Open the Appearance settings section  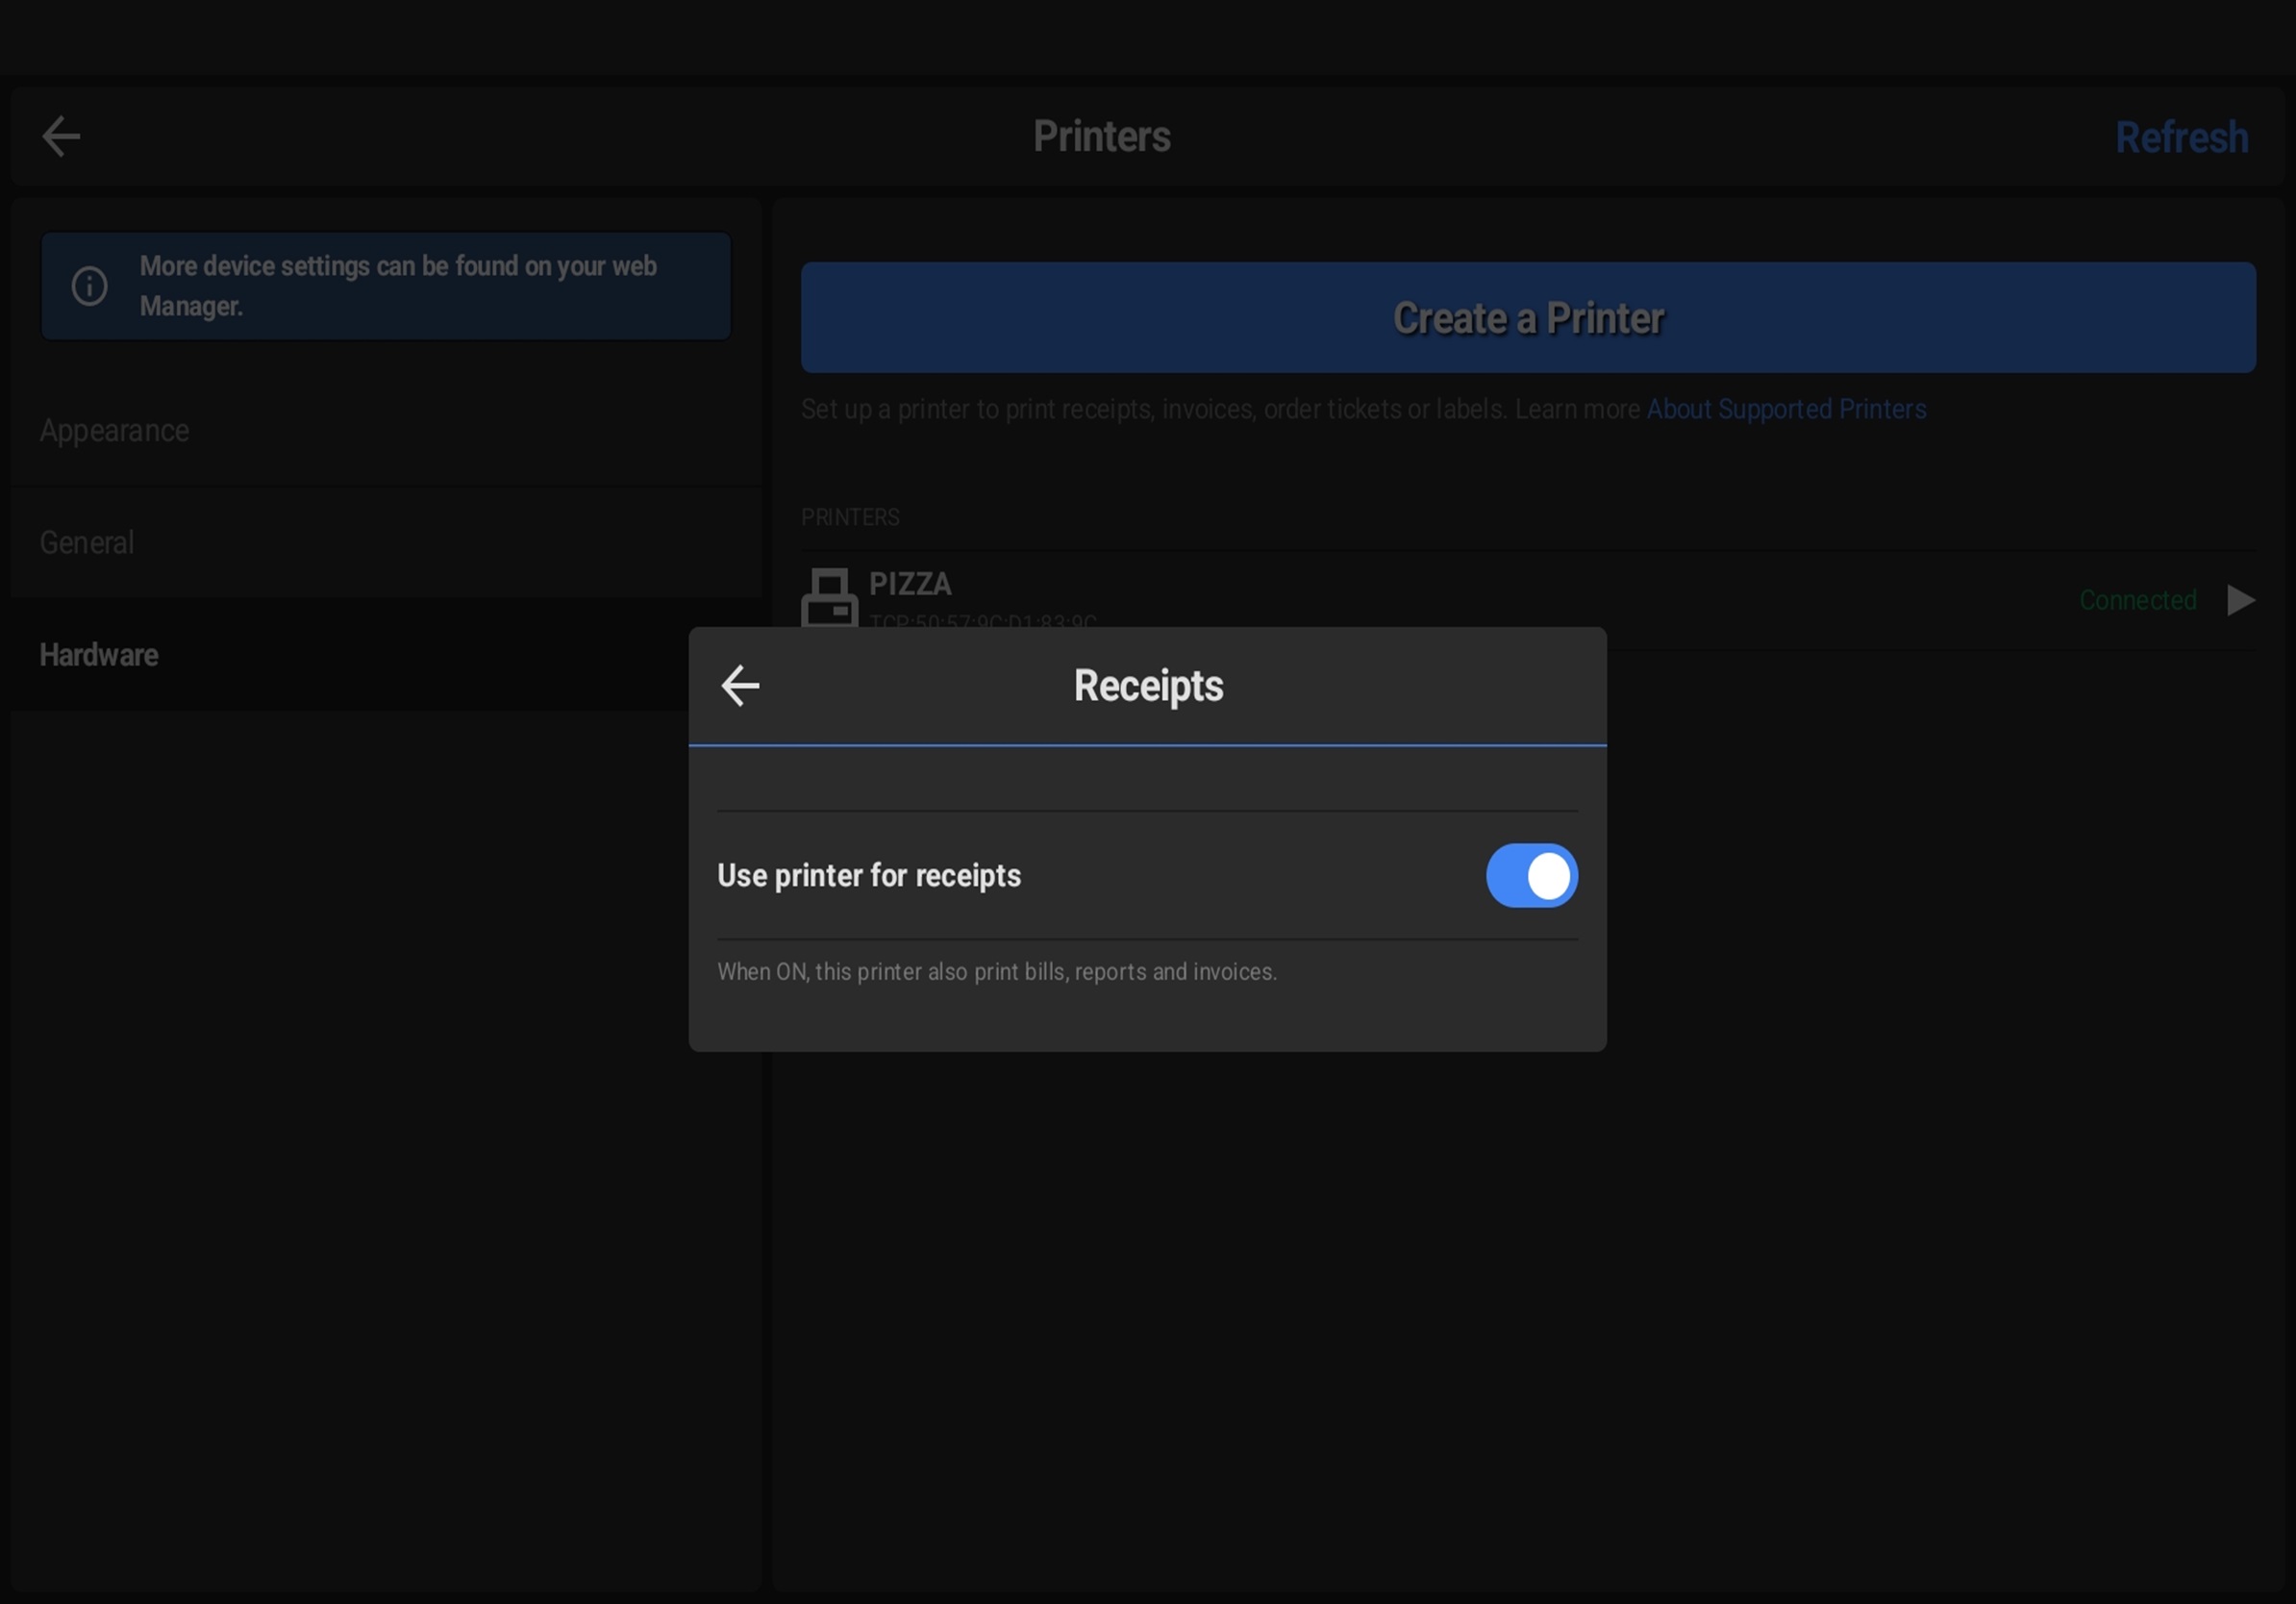pyautogui.click(x=115, y=431)
